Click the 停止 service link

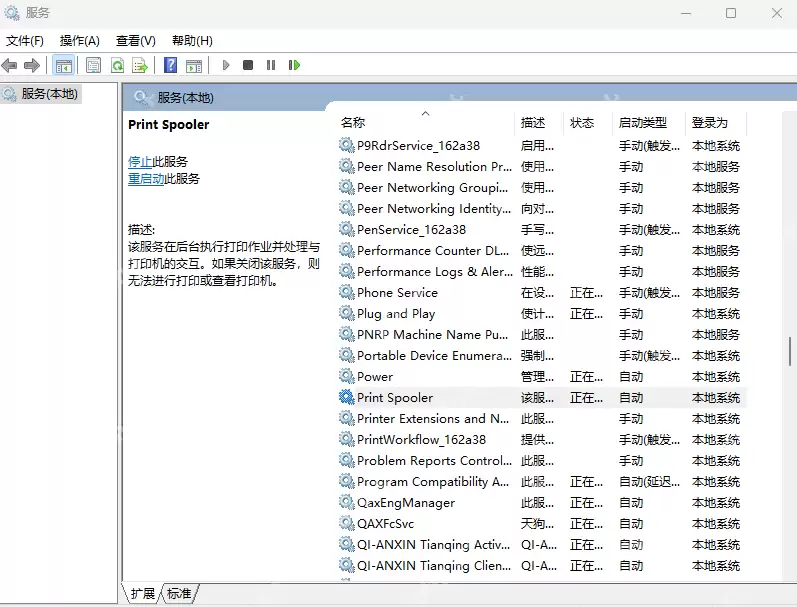point(140,162)
